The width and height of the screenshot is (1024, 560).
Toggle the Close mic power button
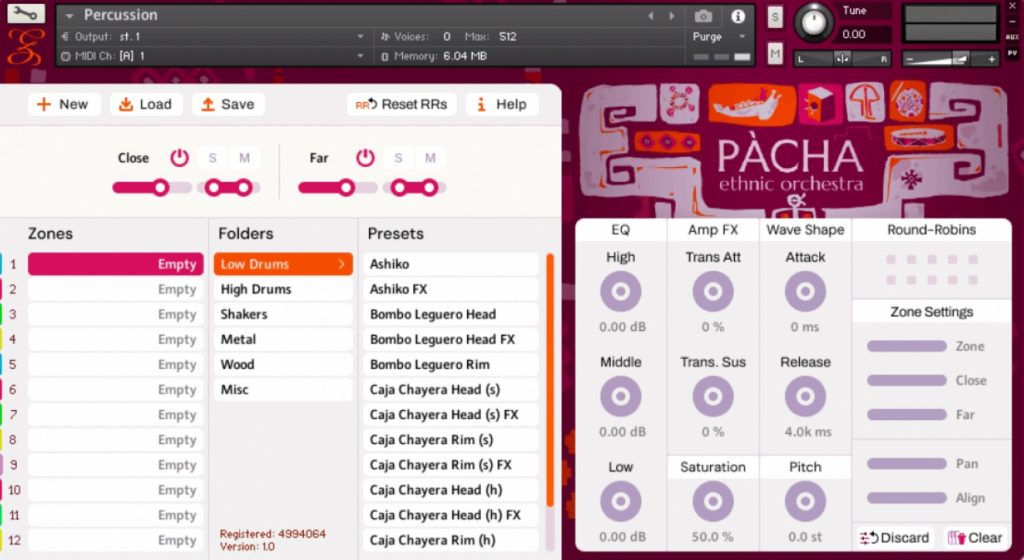179,158
